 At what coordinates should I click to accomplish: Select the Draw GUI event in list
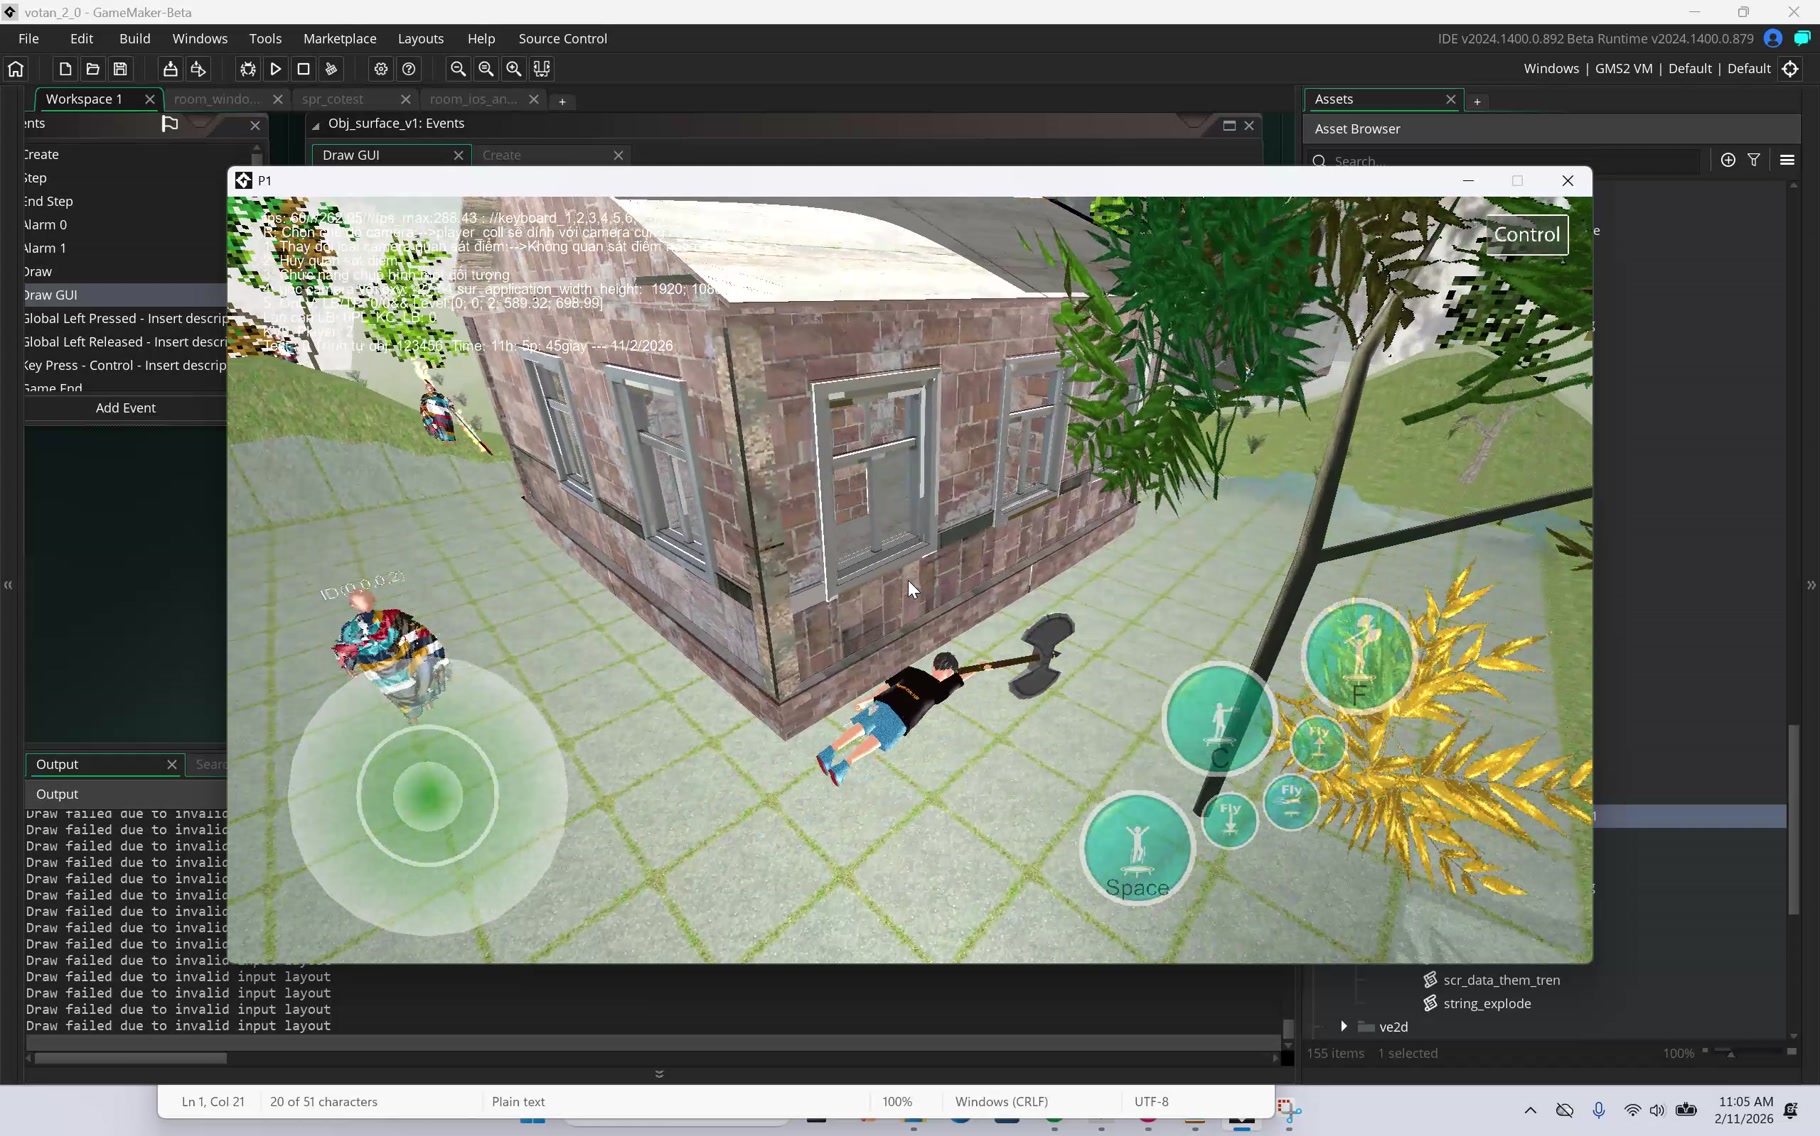pos(126,295)
